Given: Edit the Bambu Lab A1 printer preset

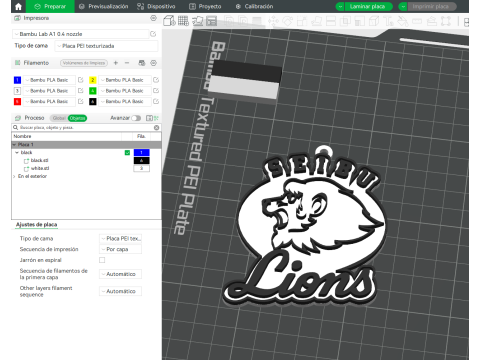Looking at the screenshot, I should tap(153, 34).
